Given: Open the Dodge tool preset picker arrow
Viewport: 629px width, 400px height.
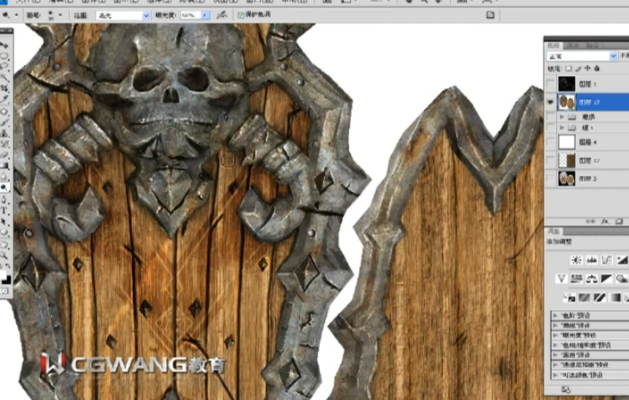Looking at the screenshot, I should [16, 15].
